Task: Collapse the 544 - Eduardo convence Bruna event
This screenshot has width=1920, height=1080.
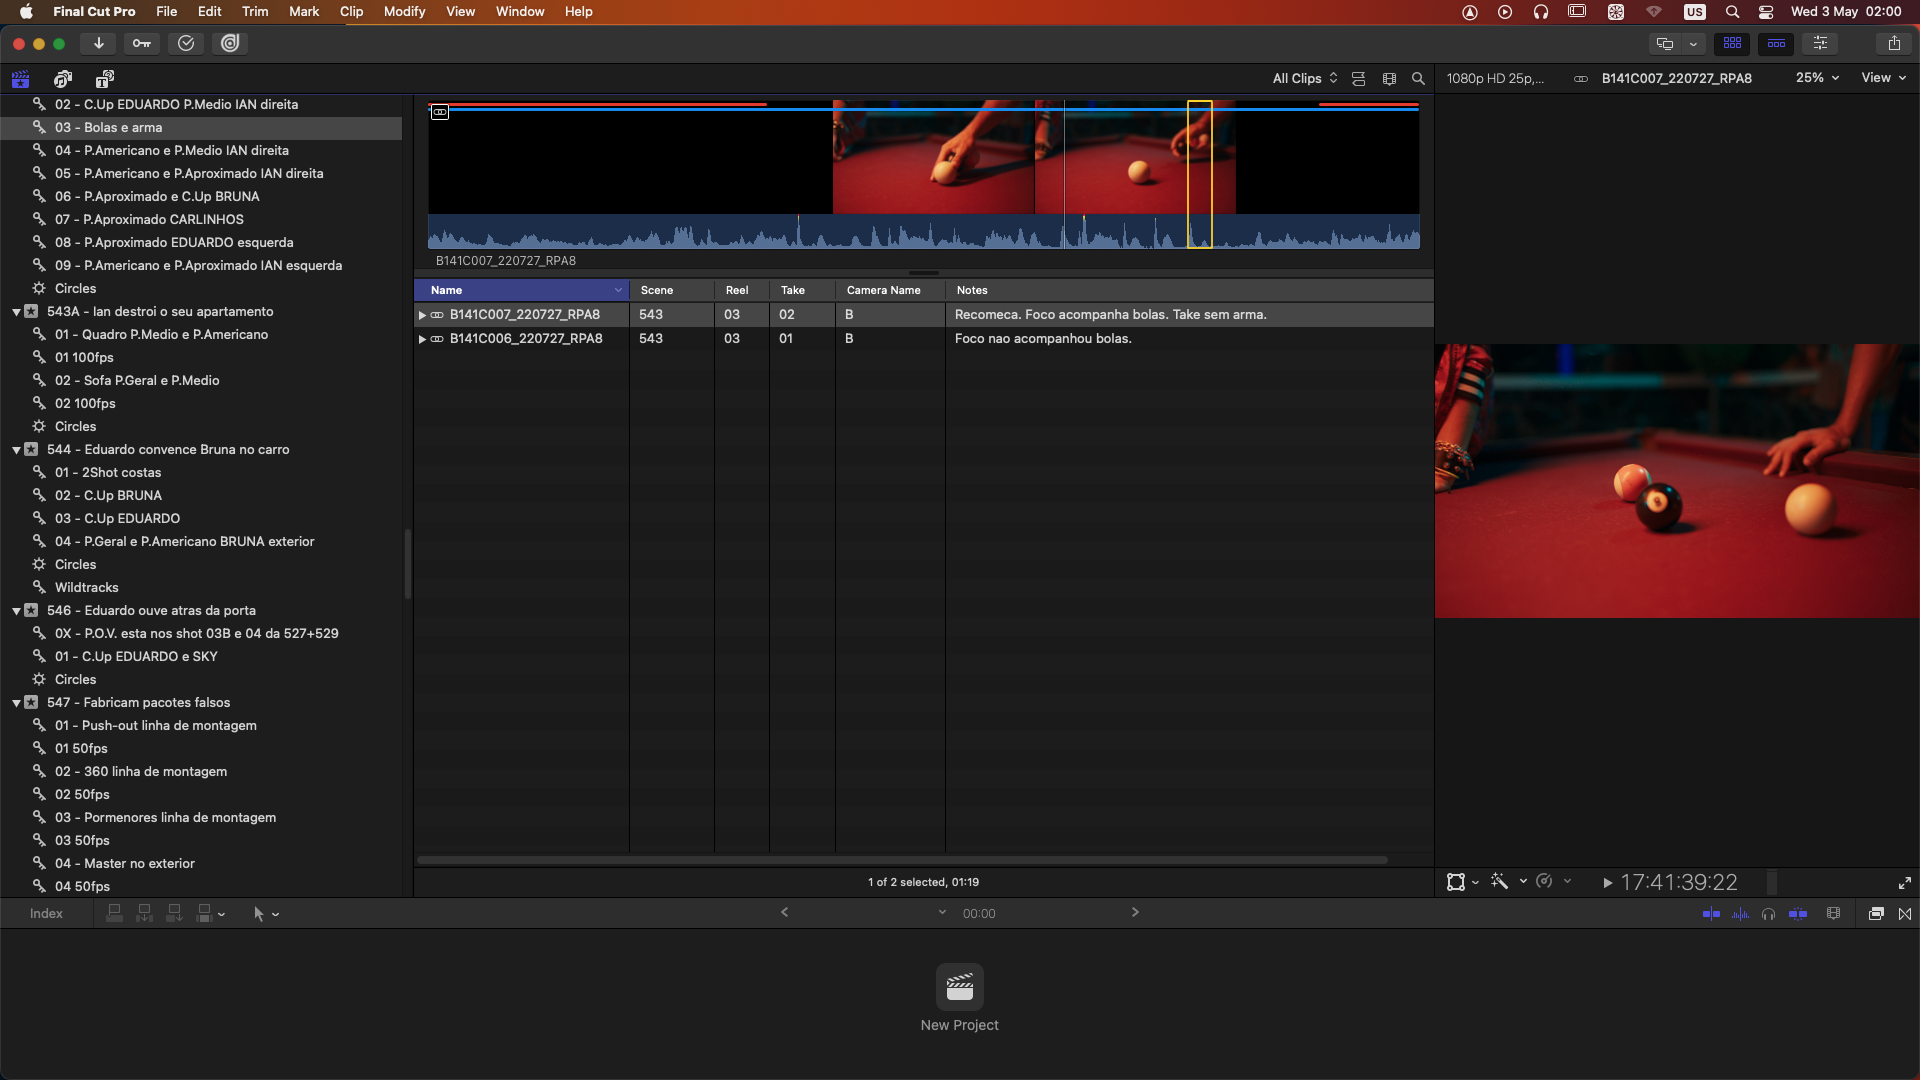Action: tap(16, 450)
